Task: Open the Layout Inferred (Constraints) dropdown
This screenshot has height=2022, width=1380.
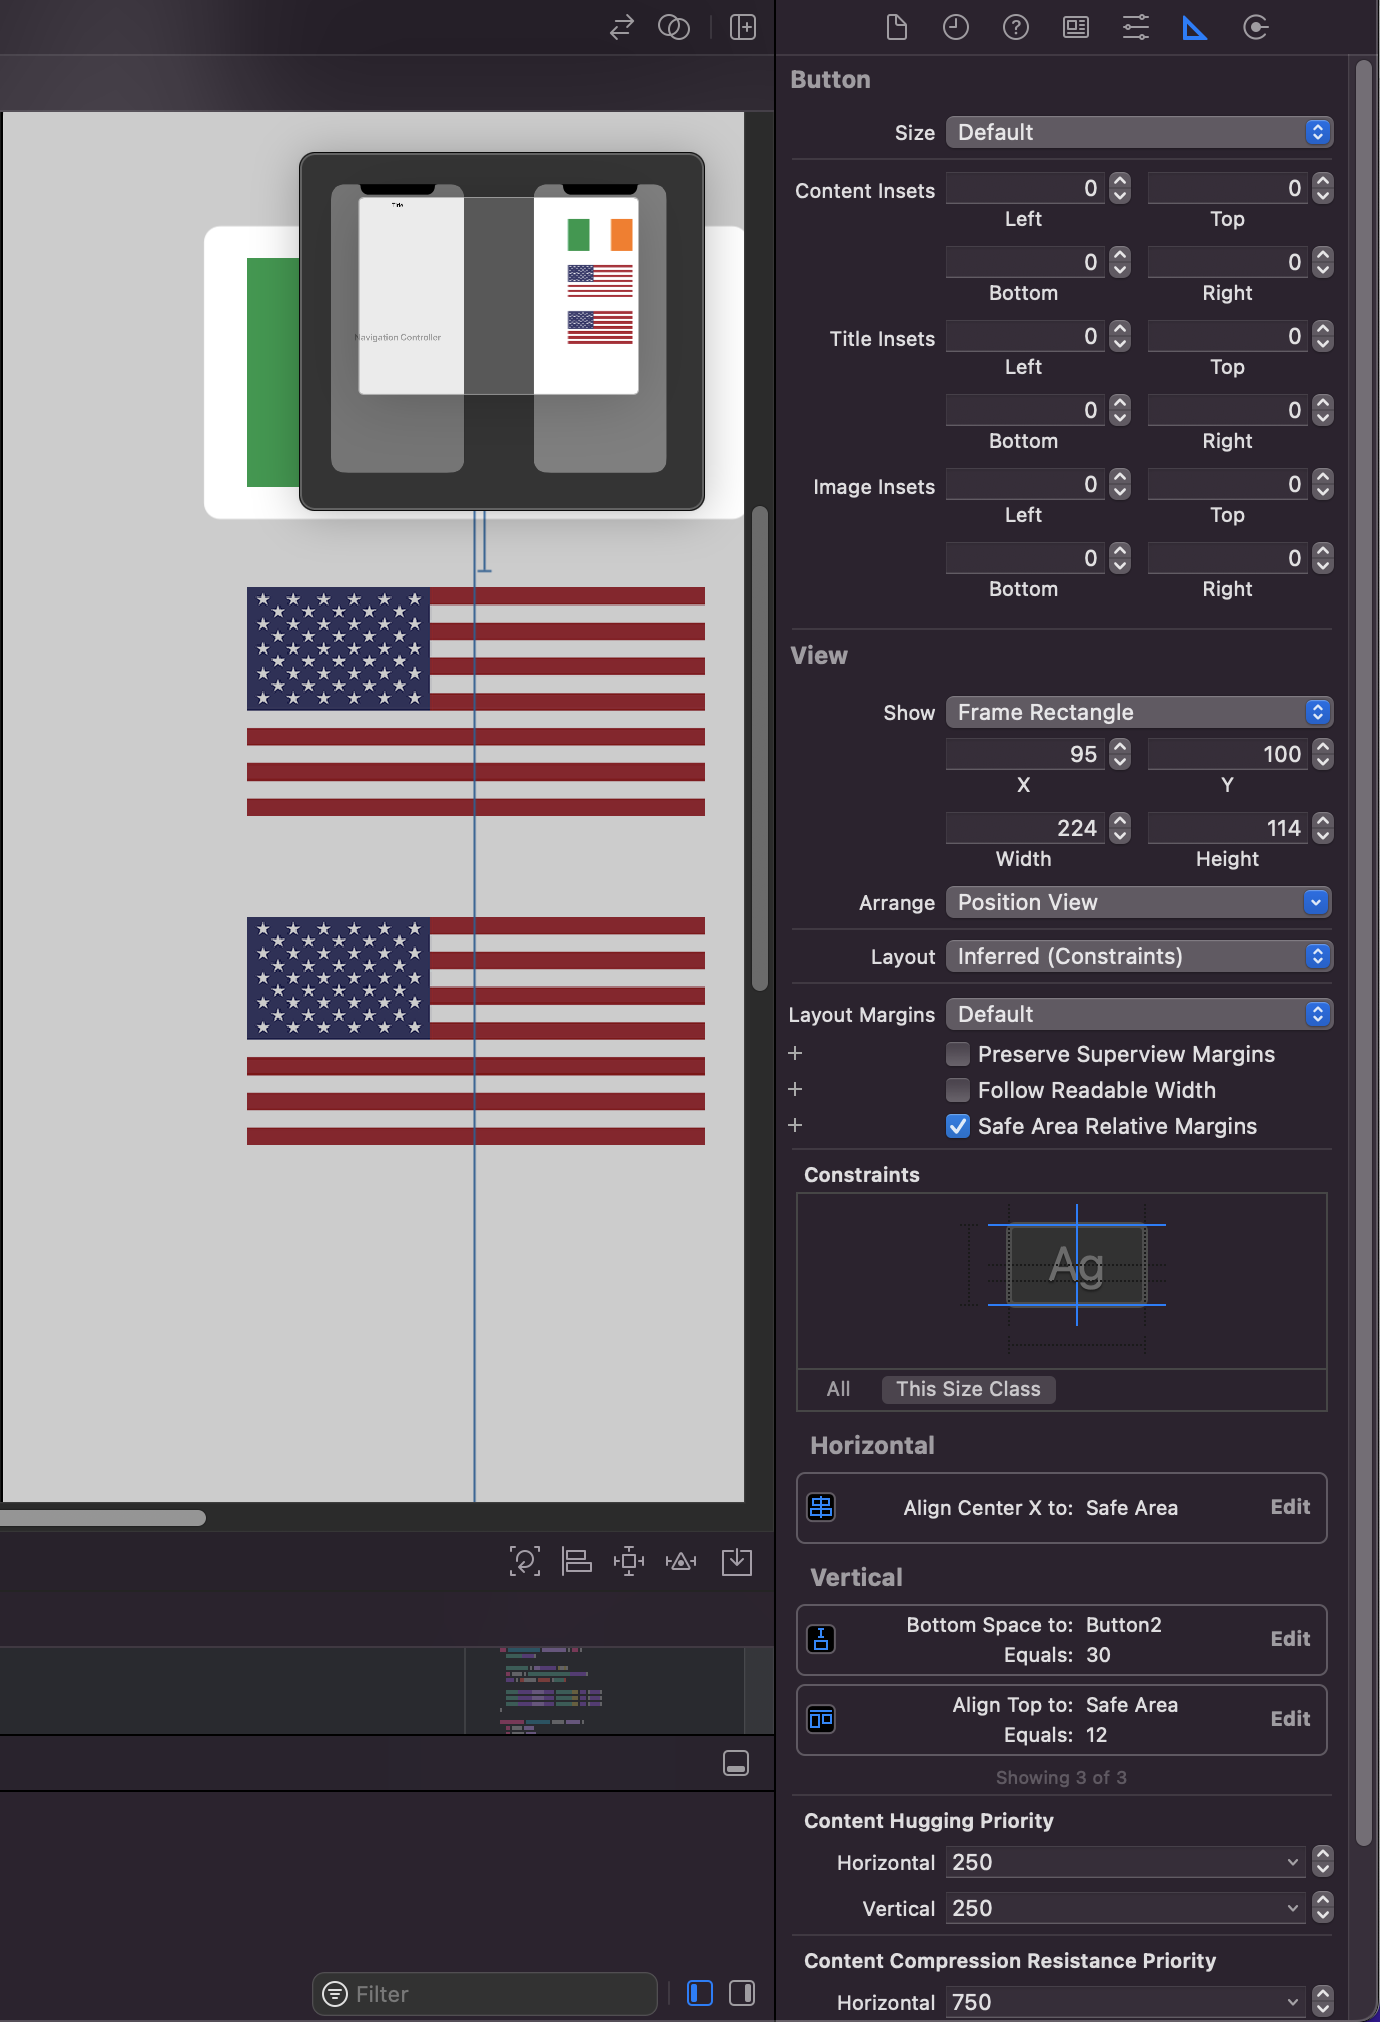Action: (x=1139, y=956)
